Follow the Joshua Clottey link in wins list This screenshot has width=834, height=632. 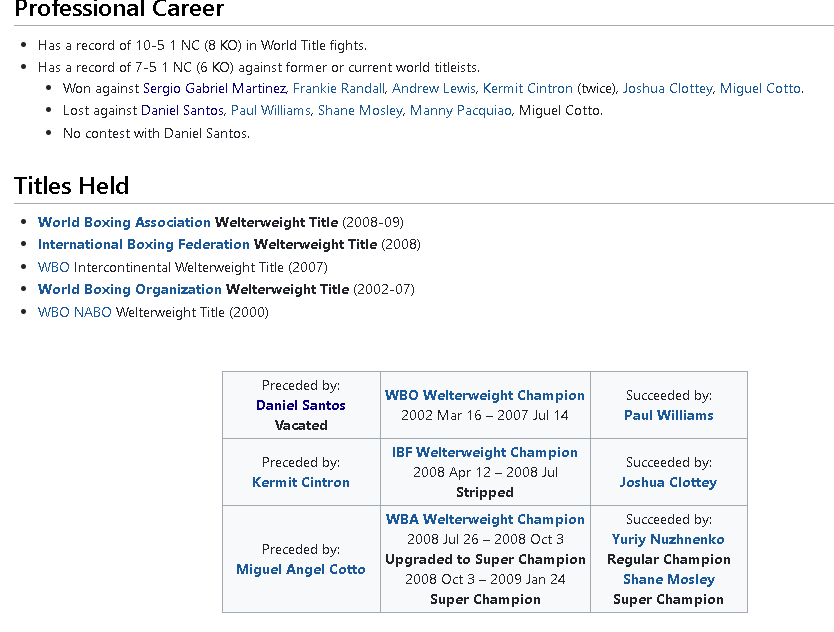tap(667, 88)
